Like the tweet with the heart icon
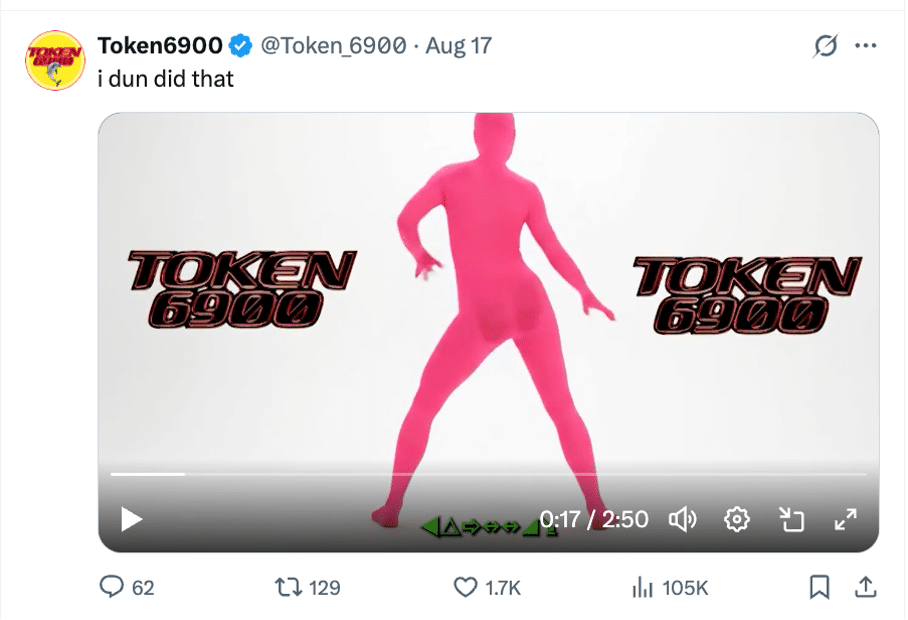 point(465,588)
